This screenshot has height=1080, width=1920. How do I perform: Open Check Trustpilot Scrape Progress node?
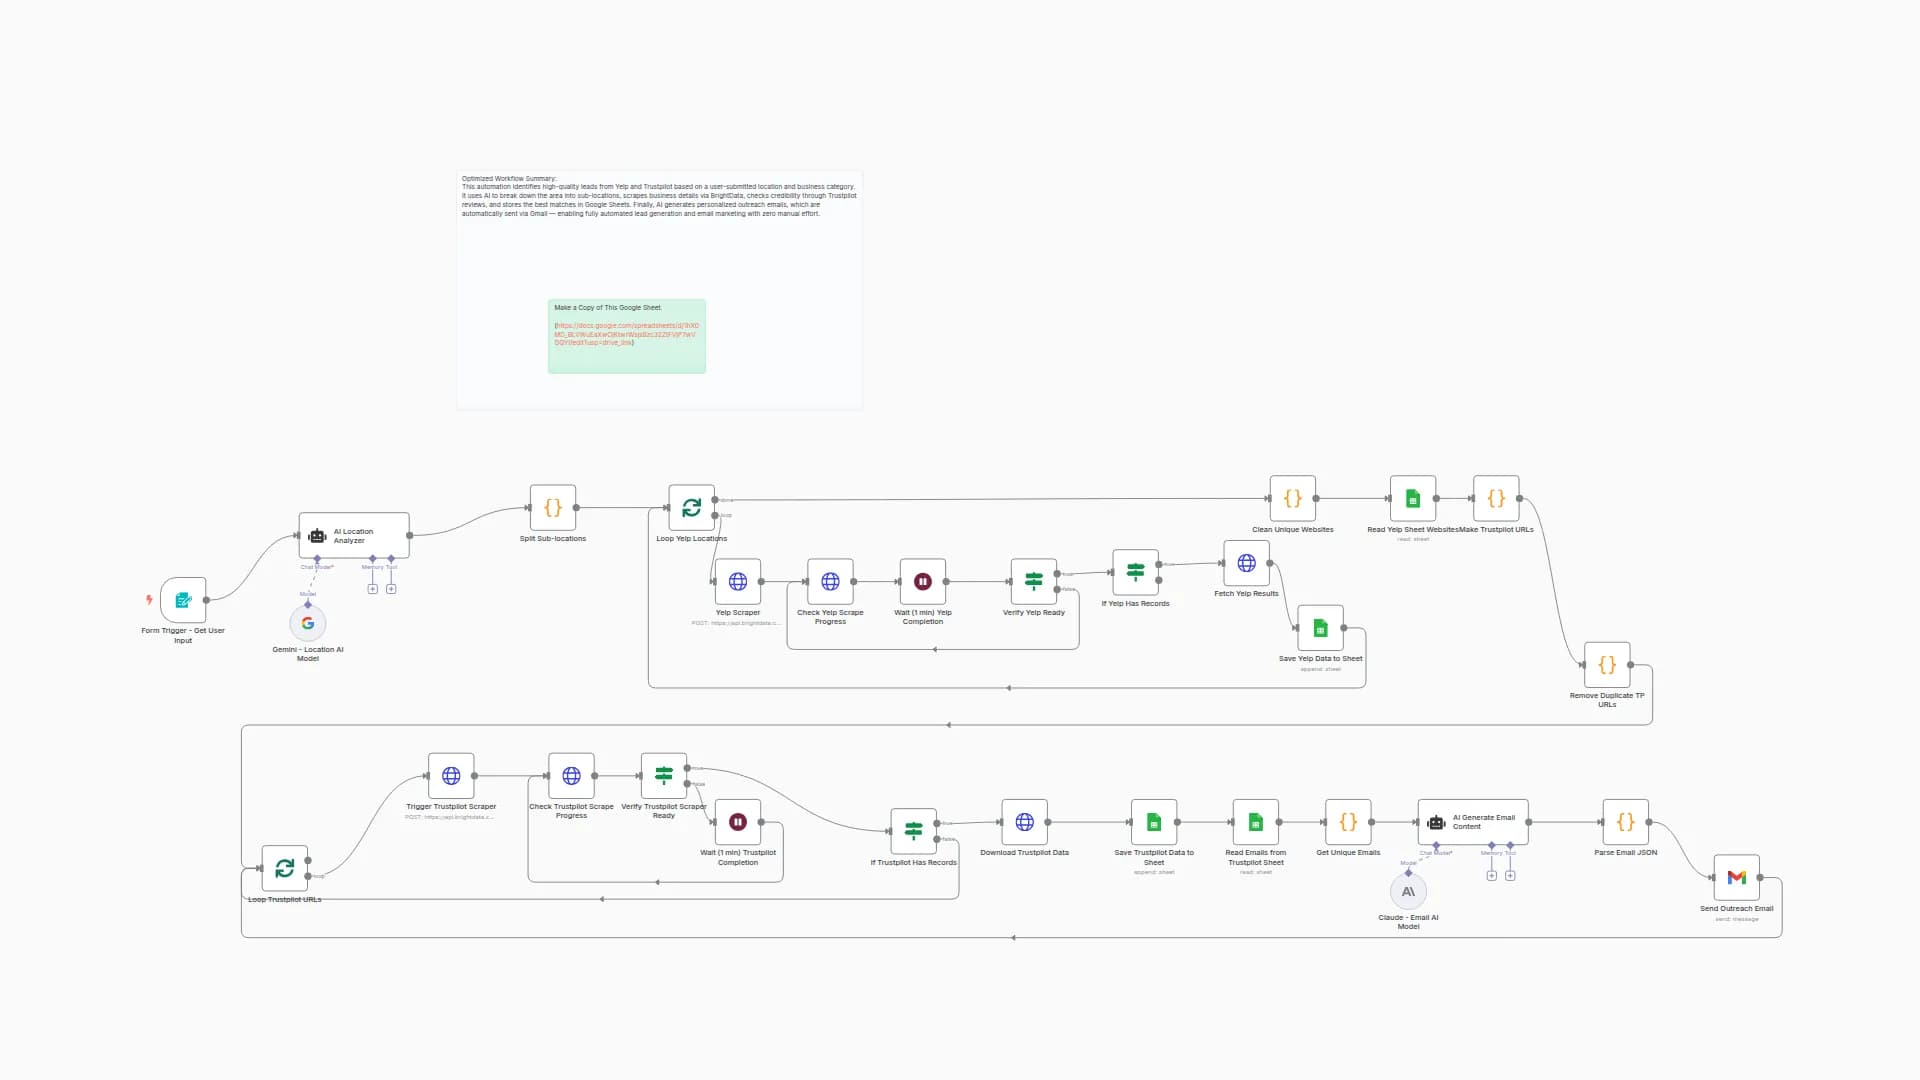(572, 776)
